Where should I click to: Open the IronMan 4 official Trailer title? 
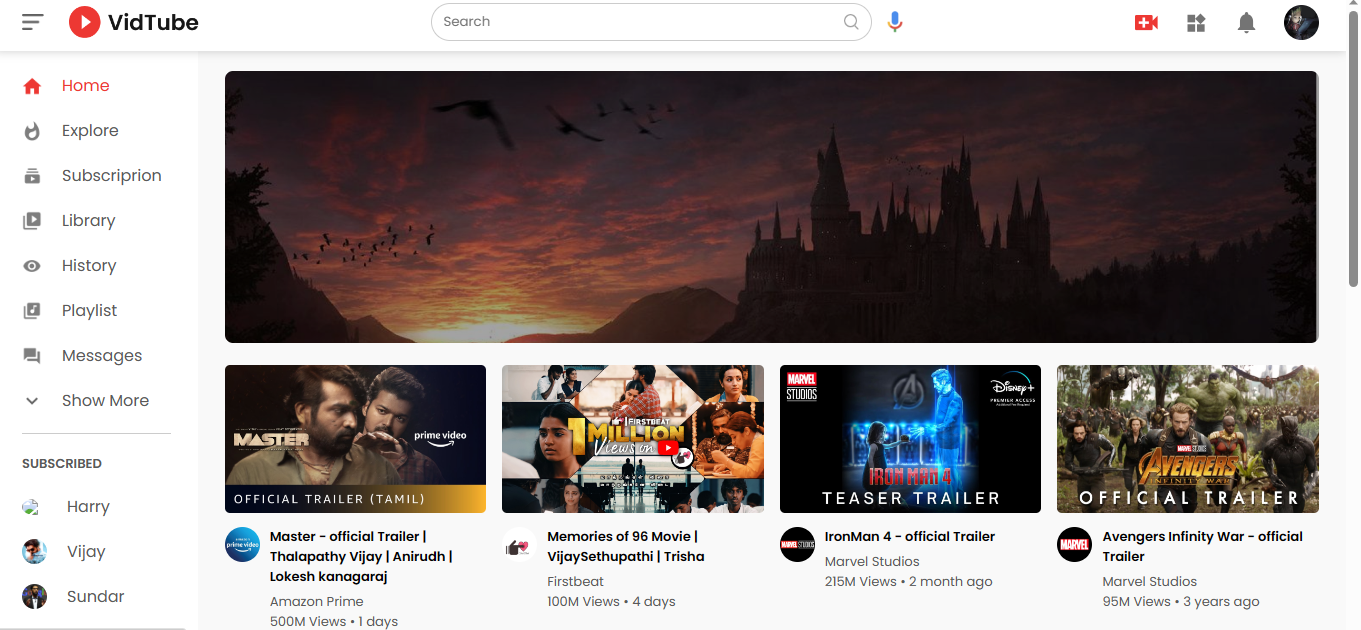tap(910, 536)
